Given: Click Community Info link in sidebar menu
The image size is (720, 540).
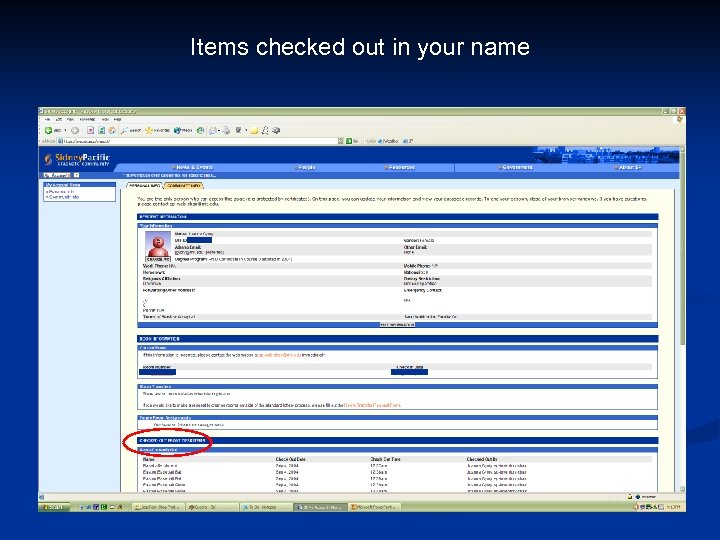Looking at the screenshot, I should click(x=62, y=197).
